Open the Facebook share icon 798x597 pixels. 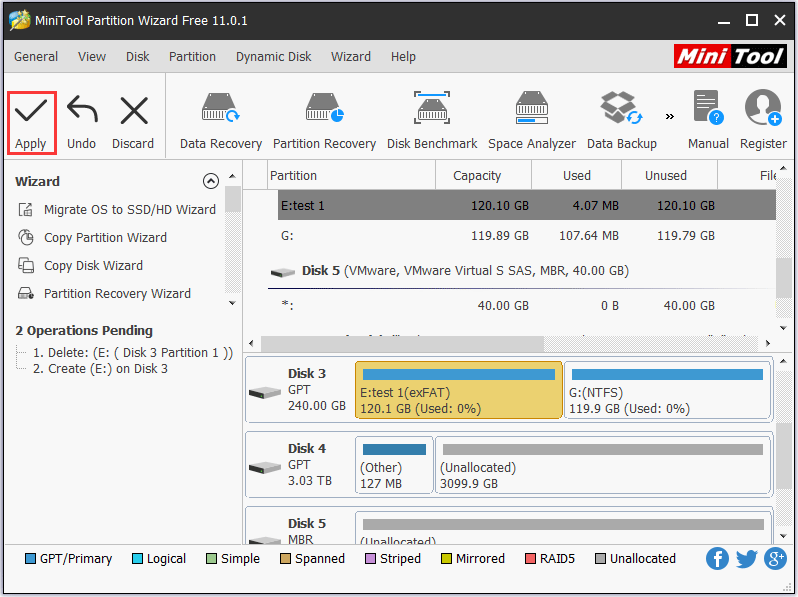click(x=717, y=559)
